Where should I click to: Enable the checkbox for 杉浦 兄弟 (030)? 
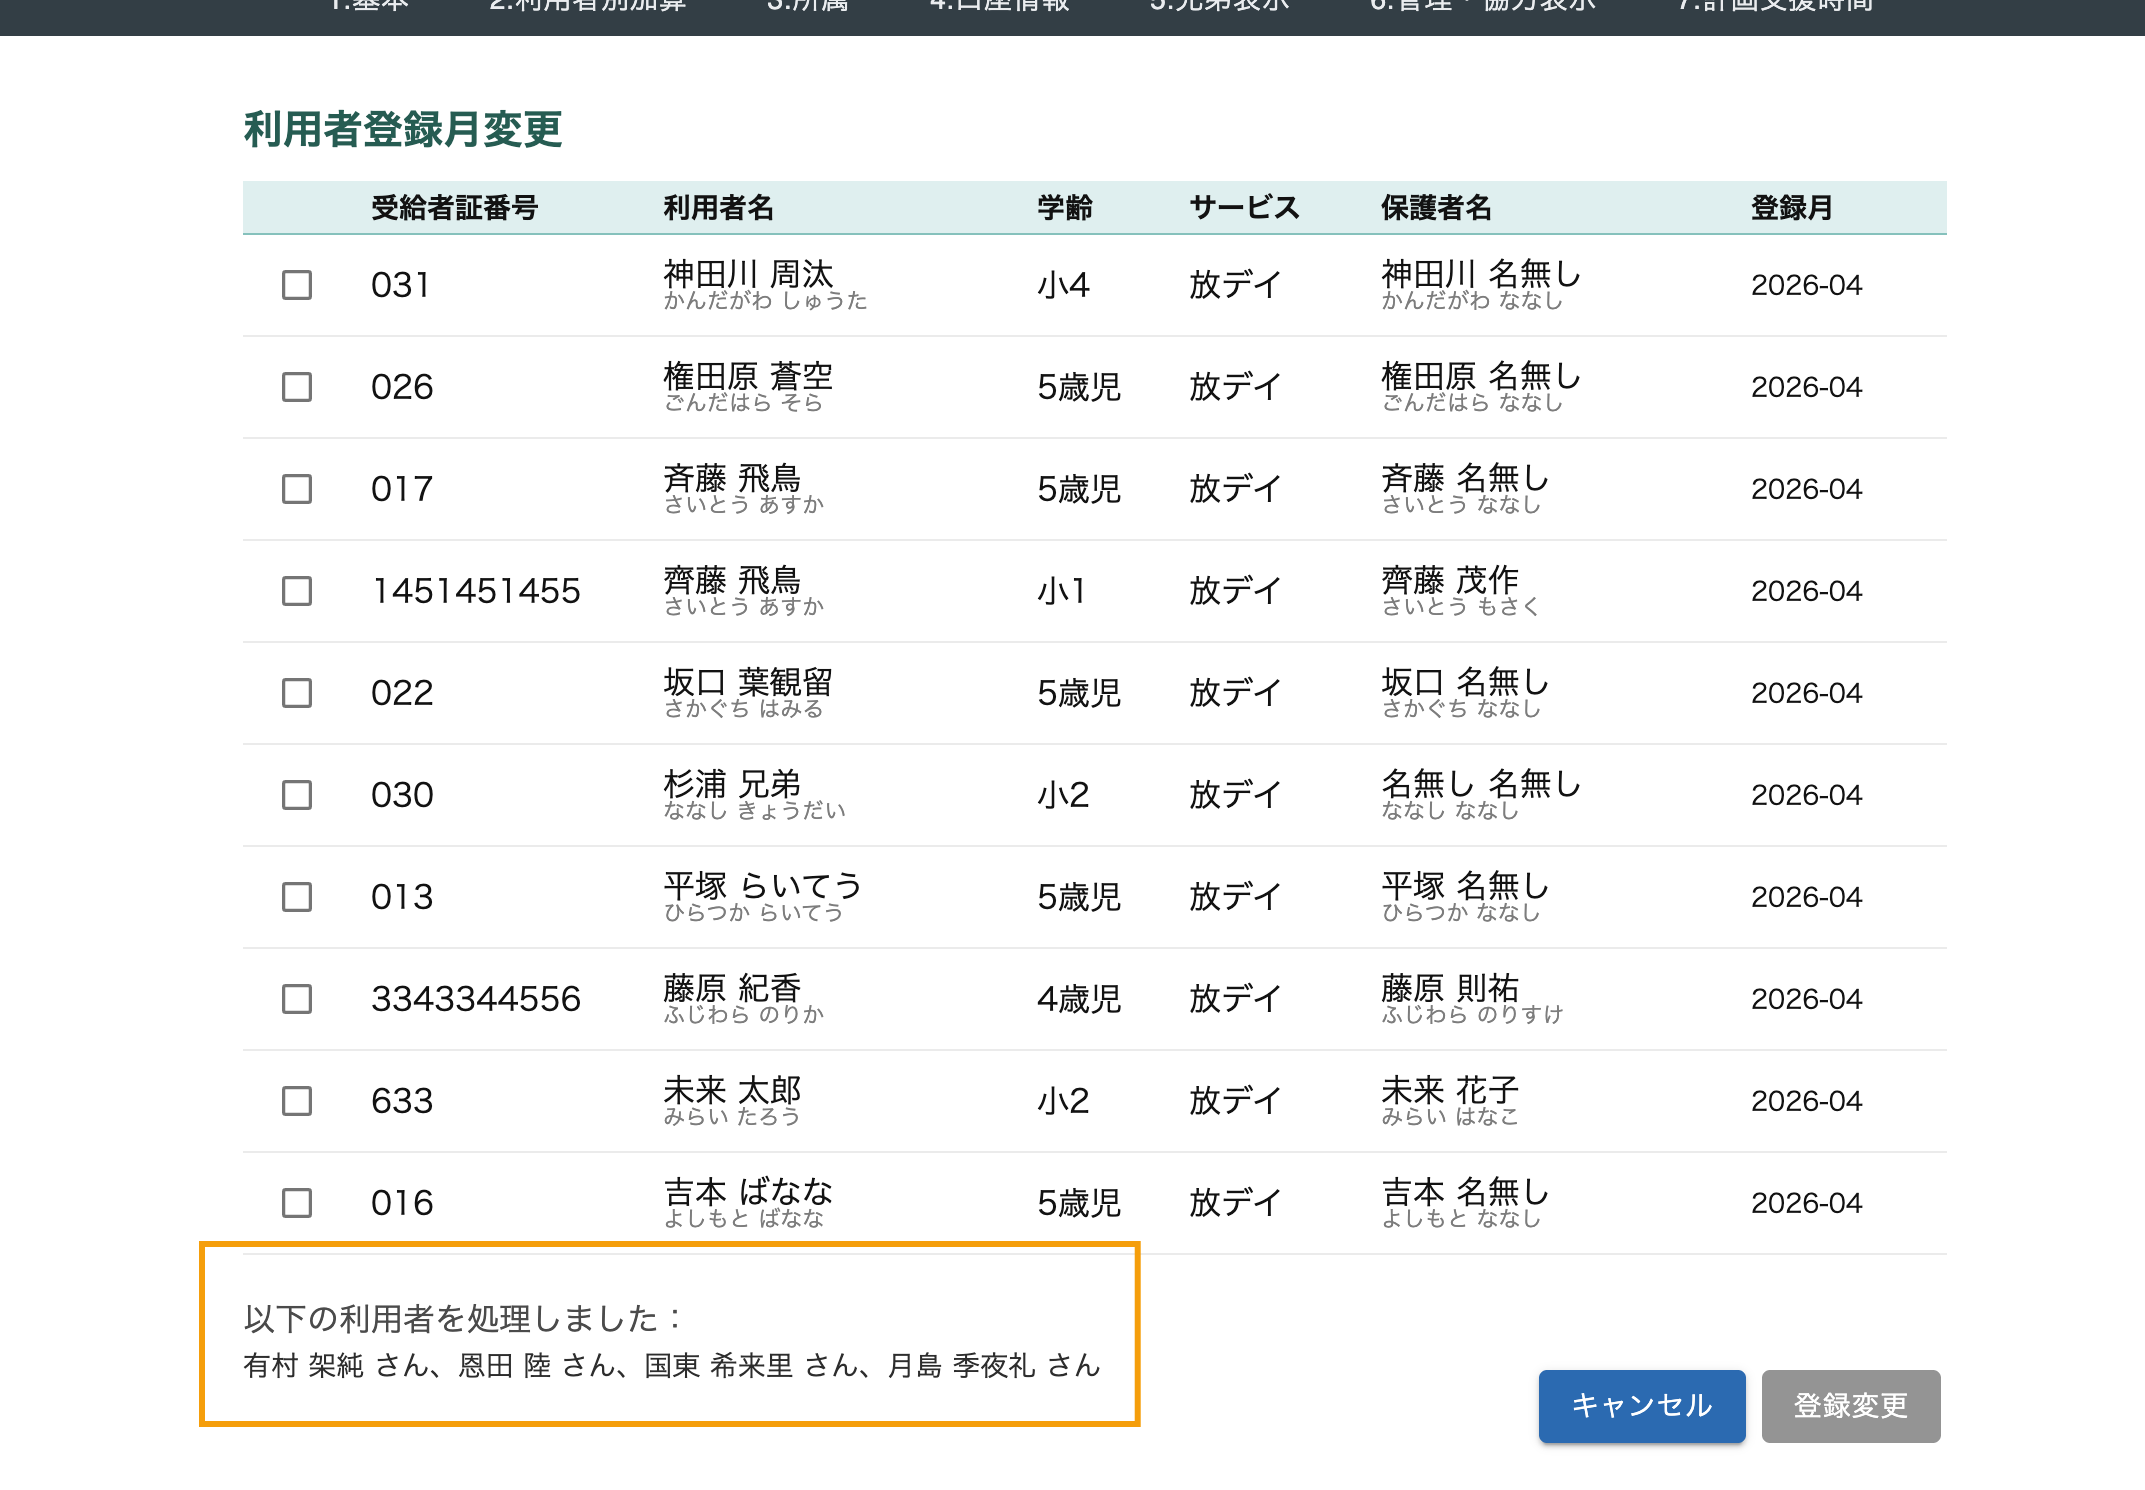point(297,795)
